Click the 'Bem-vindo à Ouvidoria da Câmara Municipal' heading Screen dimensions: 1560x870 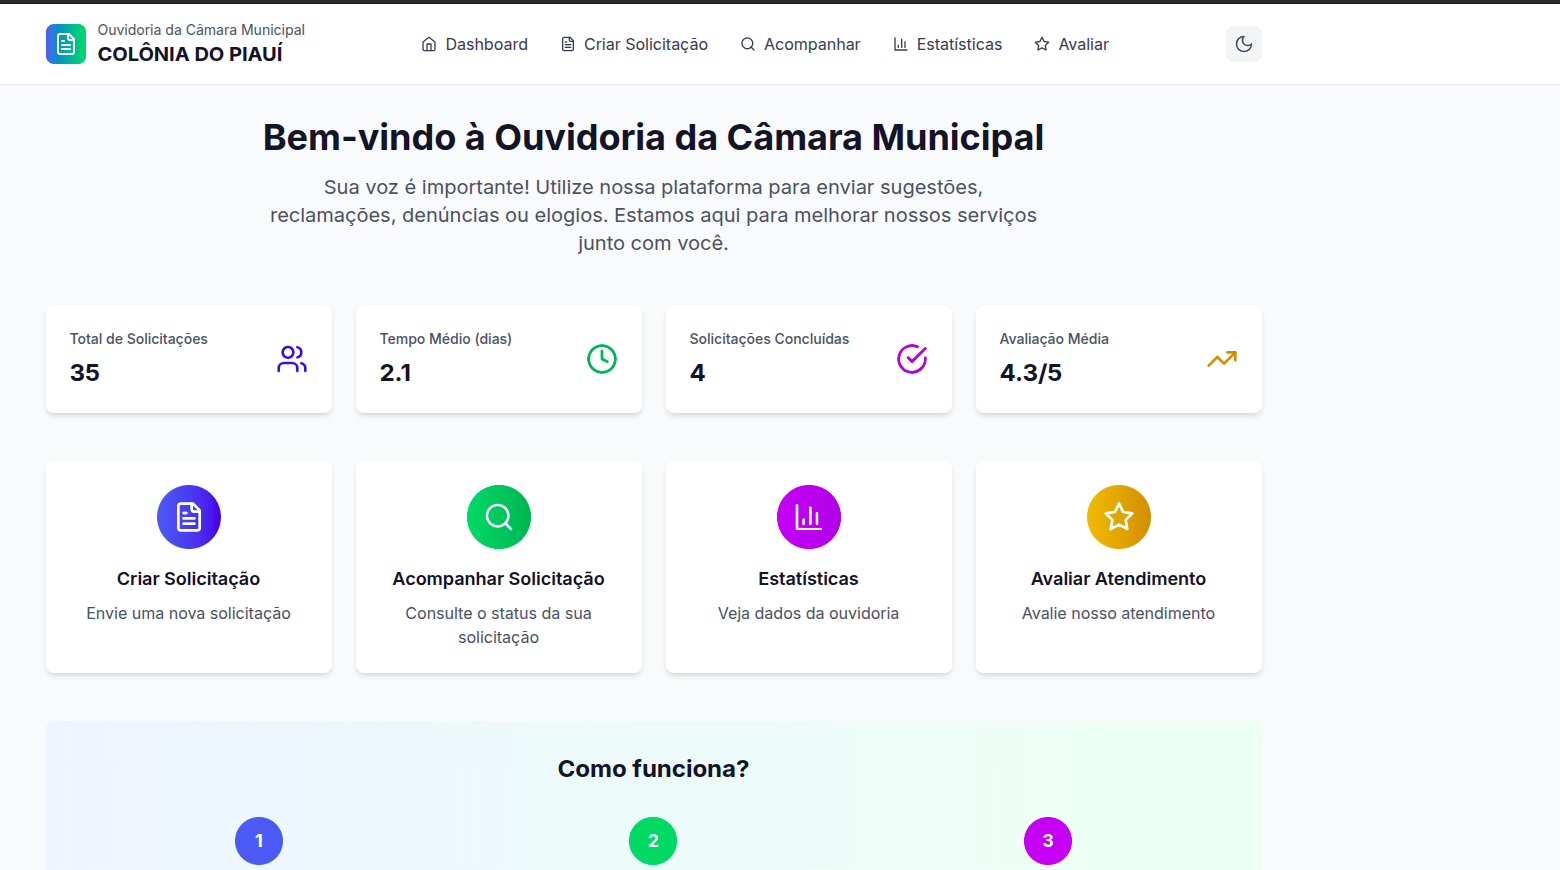[x=654, y=137]
